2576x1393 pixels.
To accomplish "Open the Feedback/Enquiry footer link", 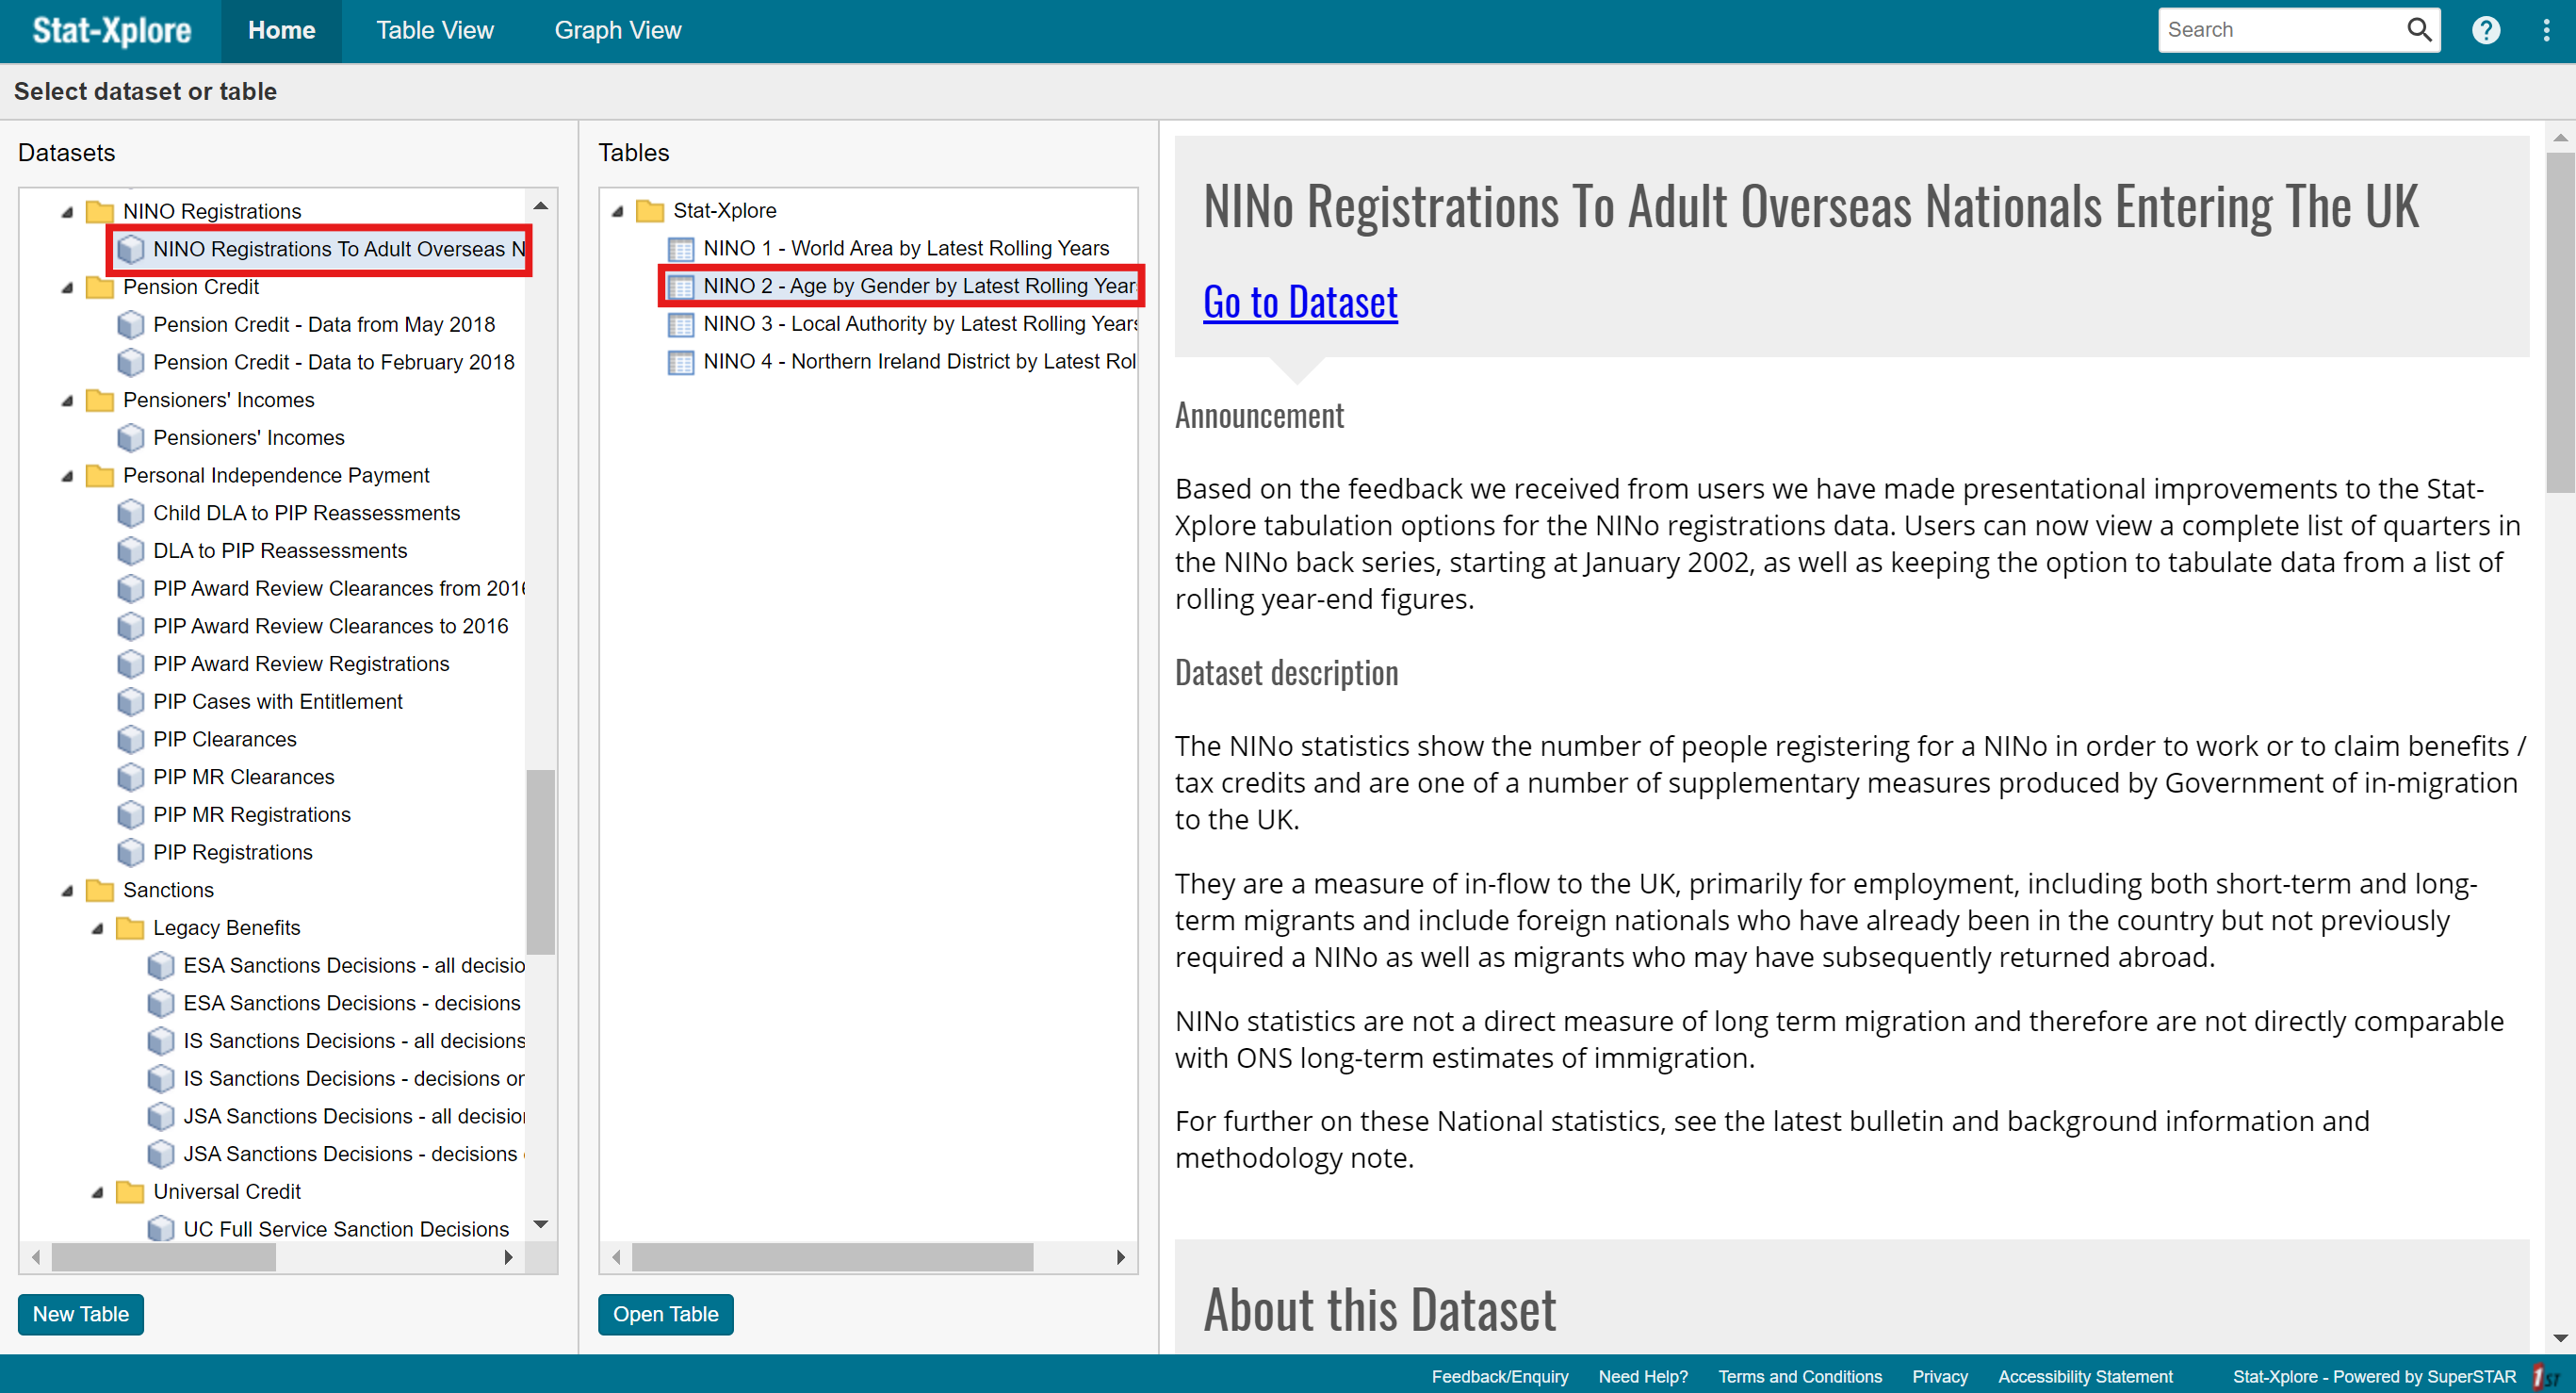I will click(1499, 1376).
